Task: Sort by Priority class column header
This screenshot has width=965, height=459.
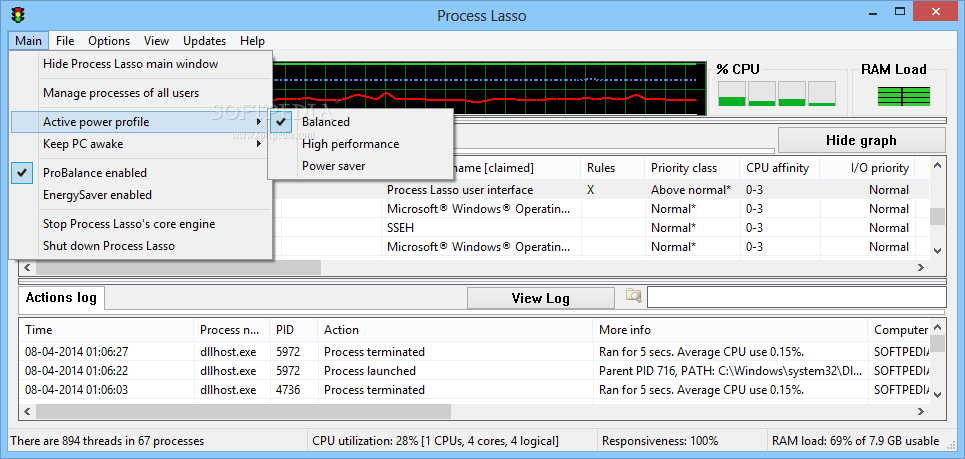Action: pos(692,168)
